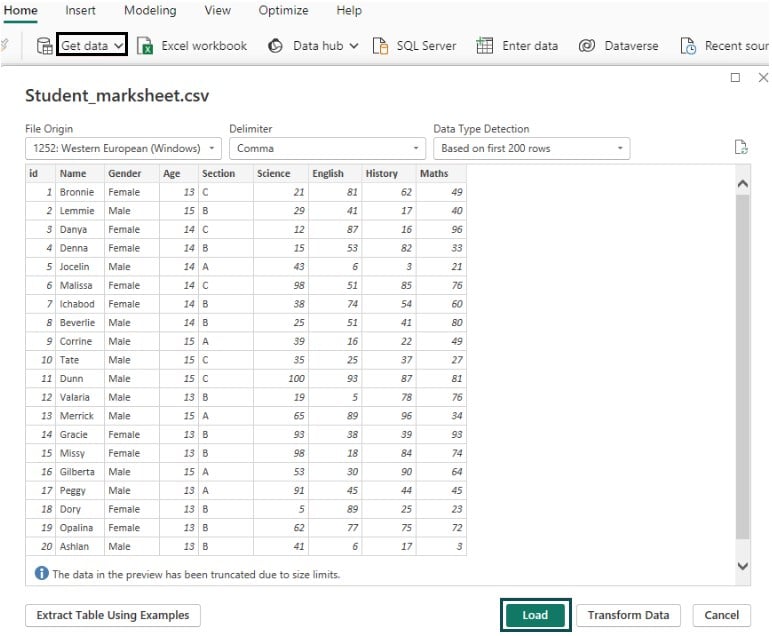Click the name cell Malissa
The image size is (772, 636).
coord(80,285)
